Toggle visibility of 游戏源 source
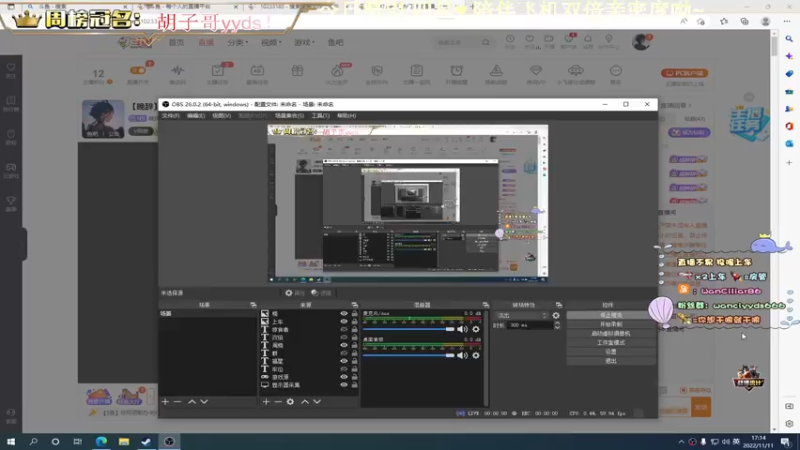The width and height of the screenshot is (800, 450). [344, 377]
